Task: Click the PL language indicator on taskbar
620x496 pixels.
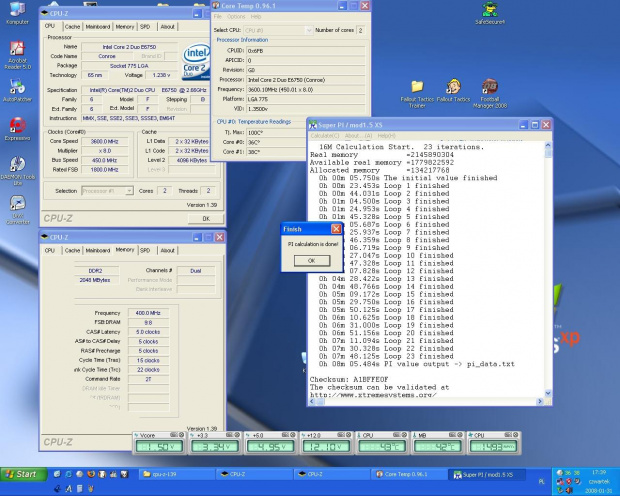Action: tap(541, 481)
